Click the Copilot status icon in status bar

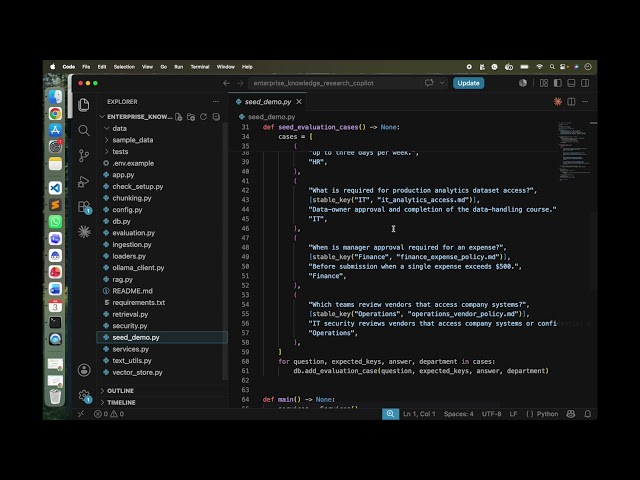(x=571, y=414)
